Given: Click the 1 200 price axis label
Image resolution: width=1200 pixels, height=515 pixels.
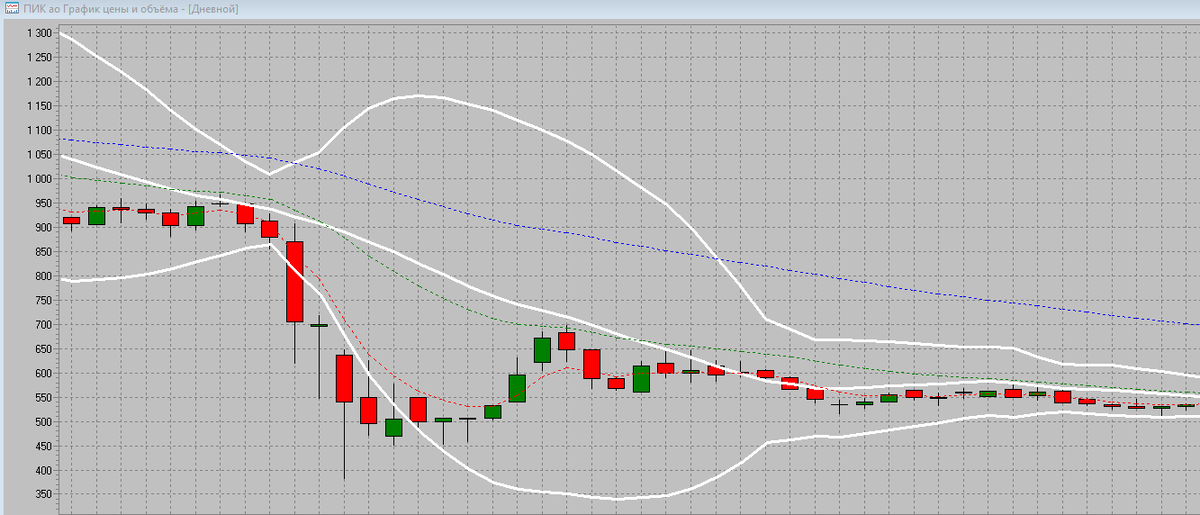Looking at the screenshot, I should [39, 82].
